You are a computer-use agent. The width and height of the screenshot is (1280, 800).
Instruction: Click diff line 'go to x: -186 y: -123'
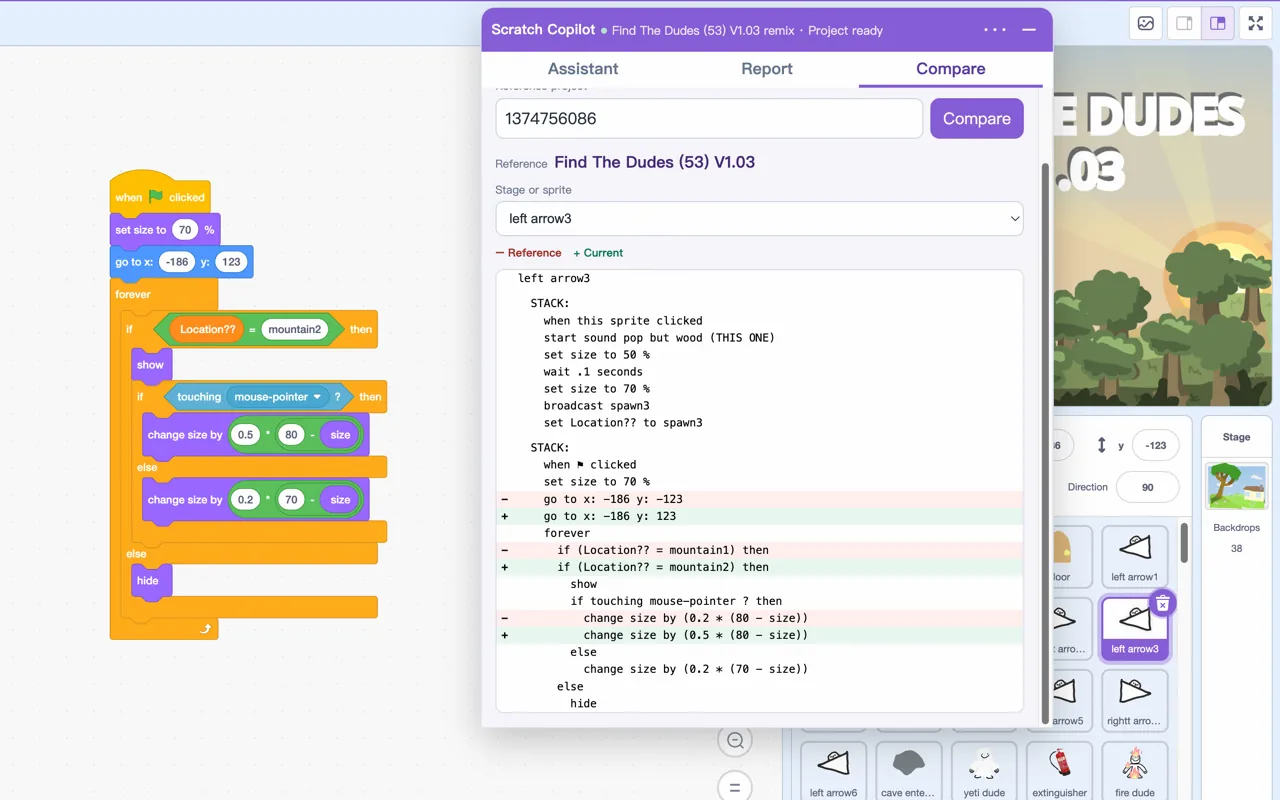click(x=759, y=499)
